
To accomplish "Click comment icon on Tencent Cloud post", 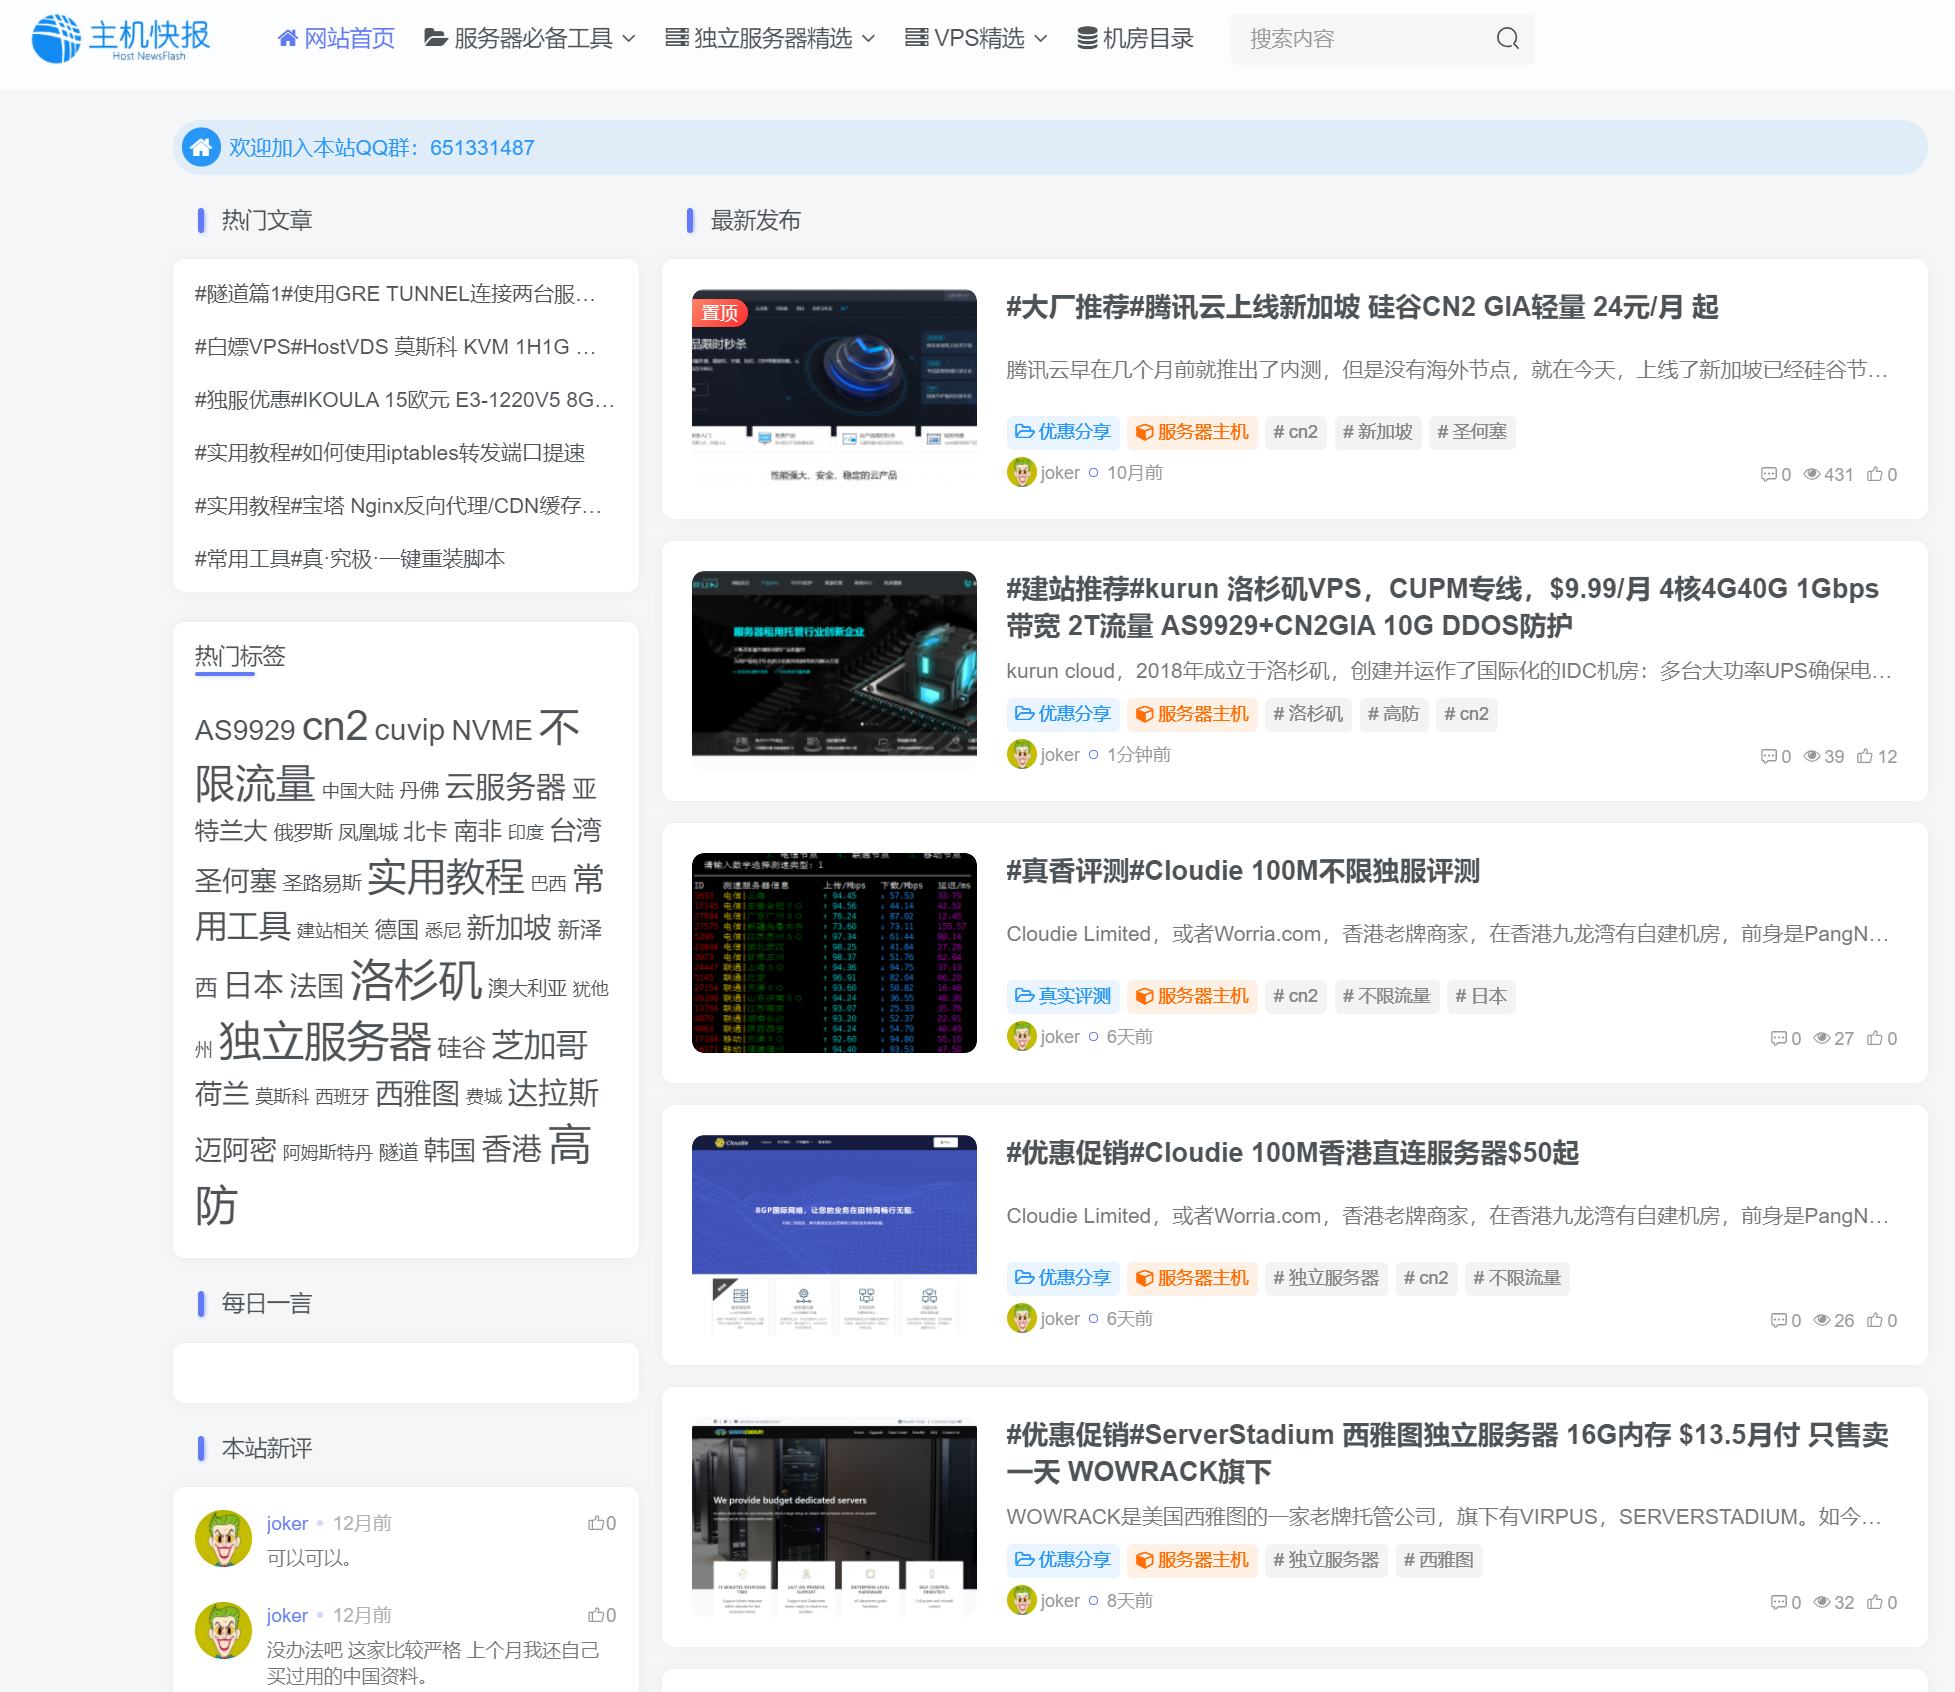I will (x=1768, y=475).
